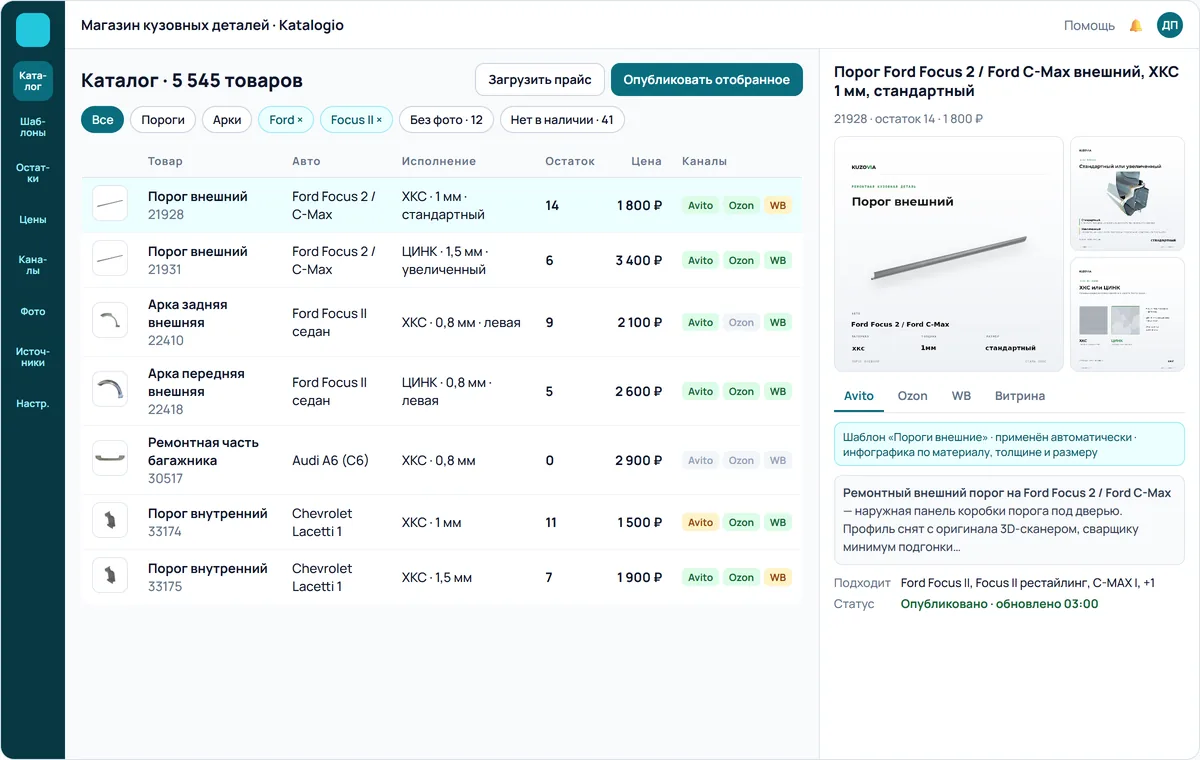Open the notifications bell
The image size is (1200, 760).
1136,26
